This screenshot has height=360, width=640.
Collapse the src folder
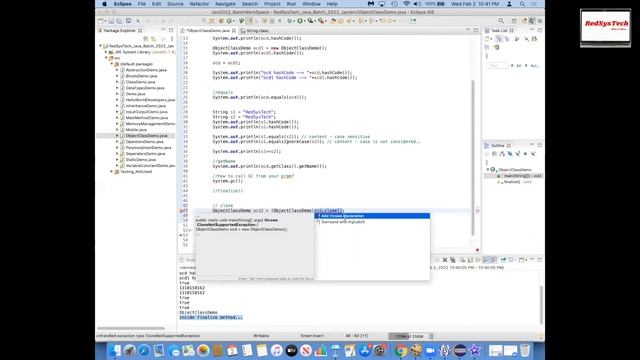pyautogui.click(x=106, y=58)
